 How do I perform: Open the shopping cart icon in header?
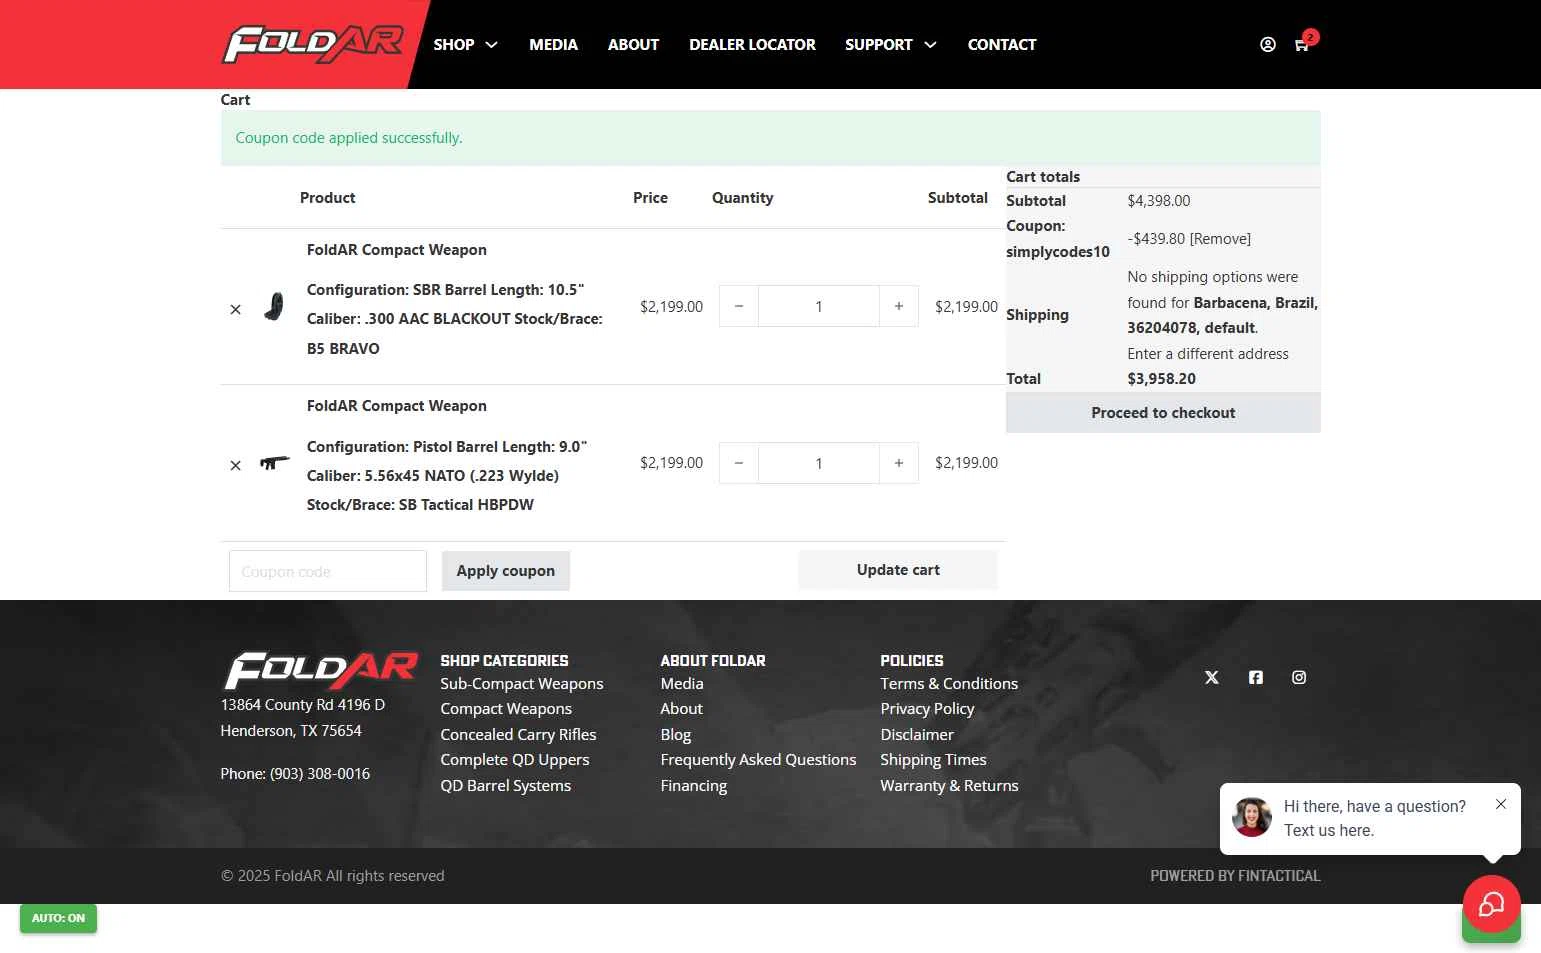pos(1302,45)
